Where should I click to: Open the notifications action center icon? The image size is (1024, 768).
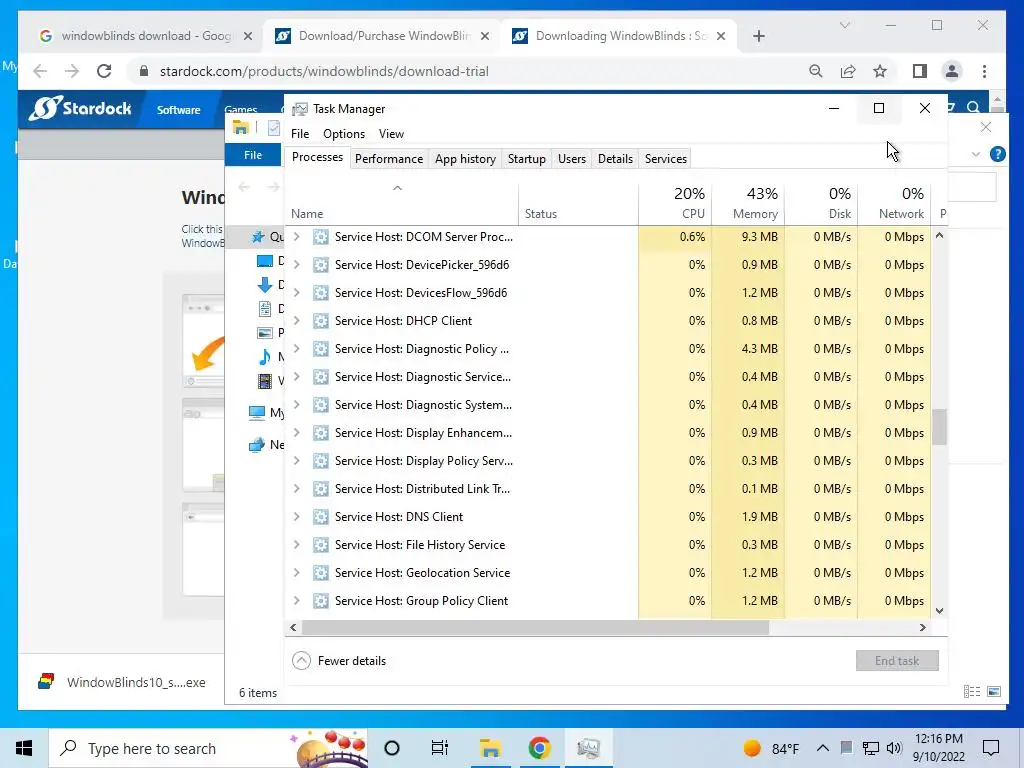coord(991,748)
